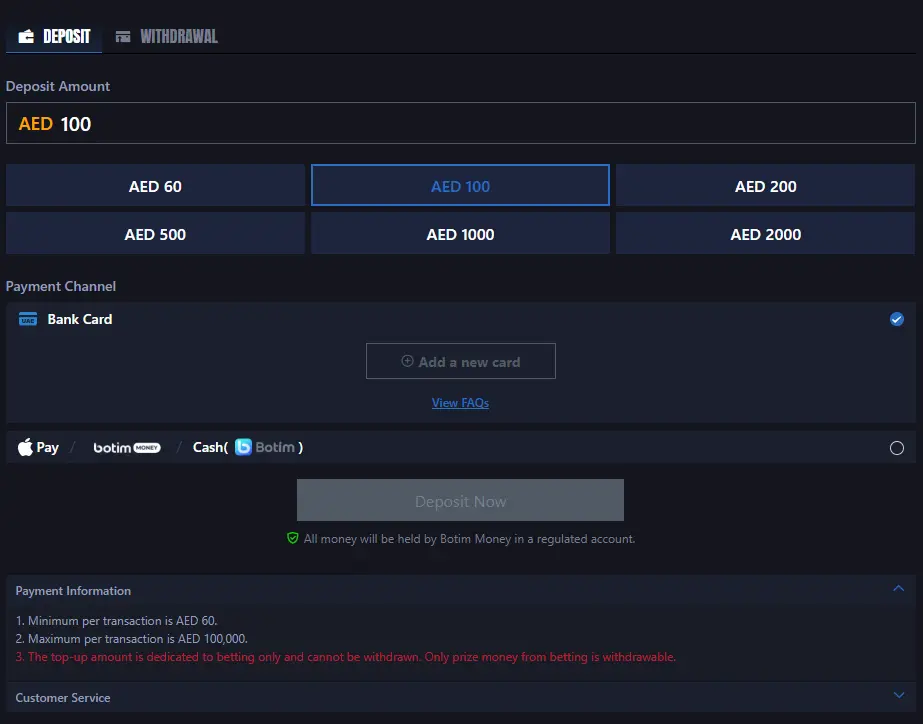
Task: Click the plus icon in Add a new card
Action: tap(407, 361)
